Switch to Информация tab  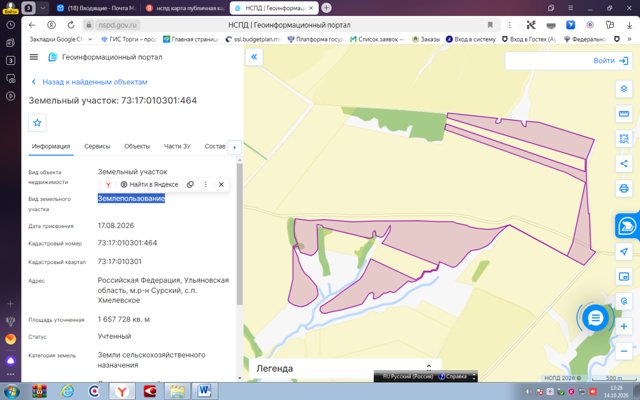51,146
